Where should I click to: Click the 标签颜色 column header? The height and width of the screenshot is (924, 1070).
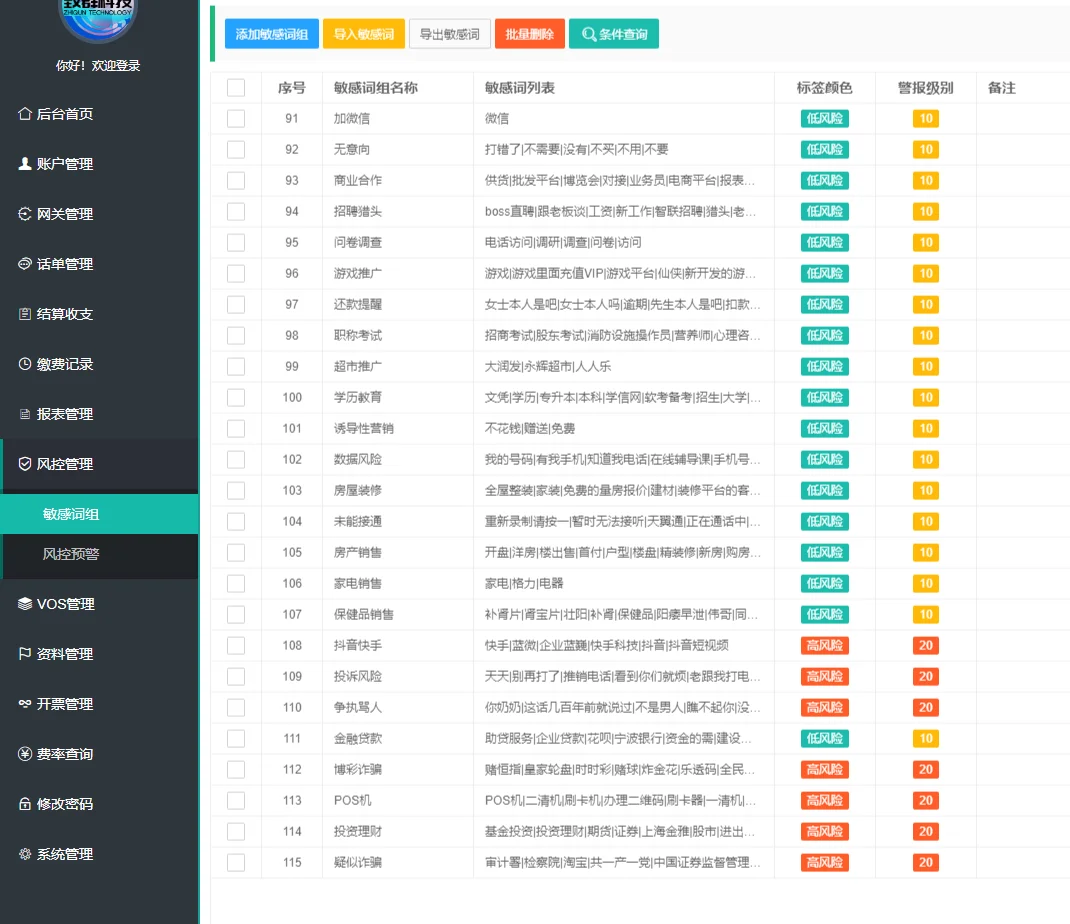pos(824,87)
